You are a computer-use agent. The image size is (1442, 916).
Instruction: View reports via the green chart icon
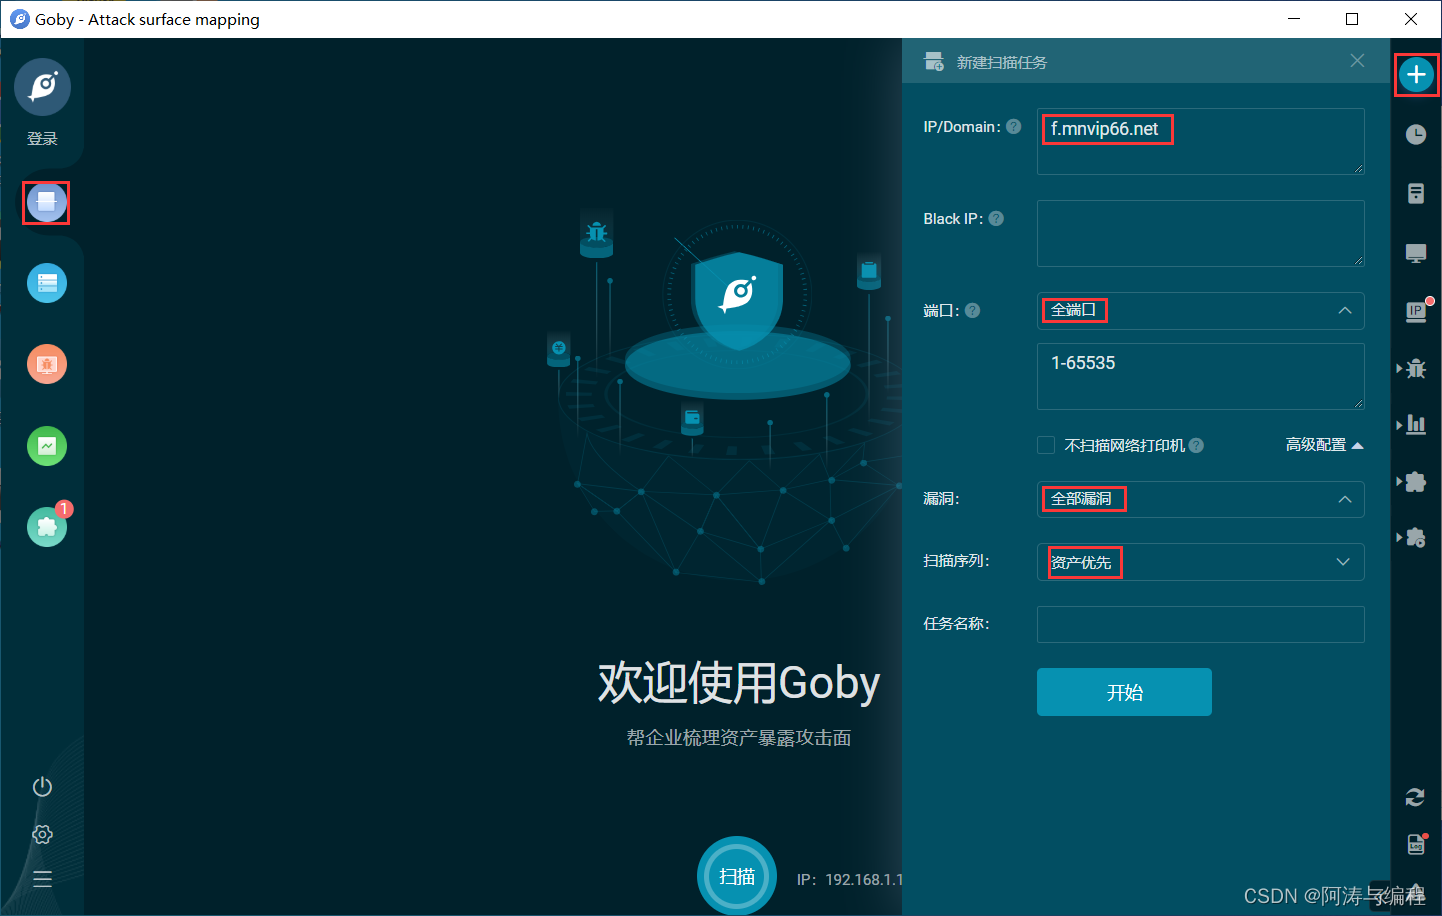46,446
